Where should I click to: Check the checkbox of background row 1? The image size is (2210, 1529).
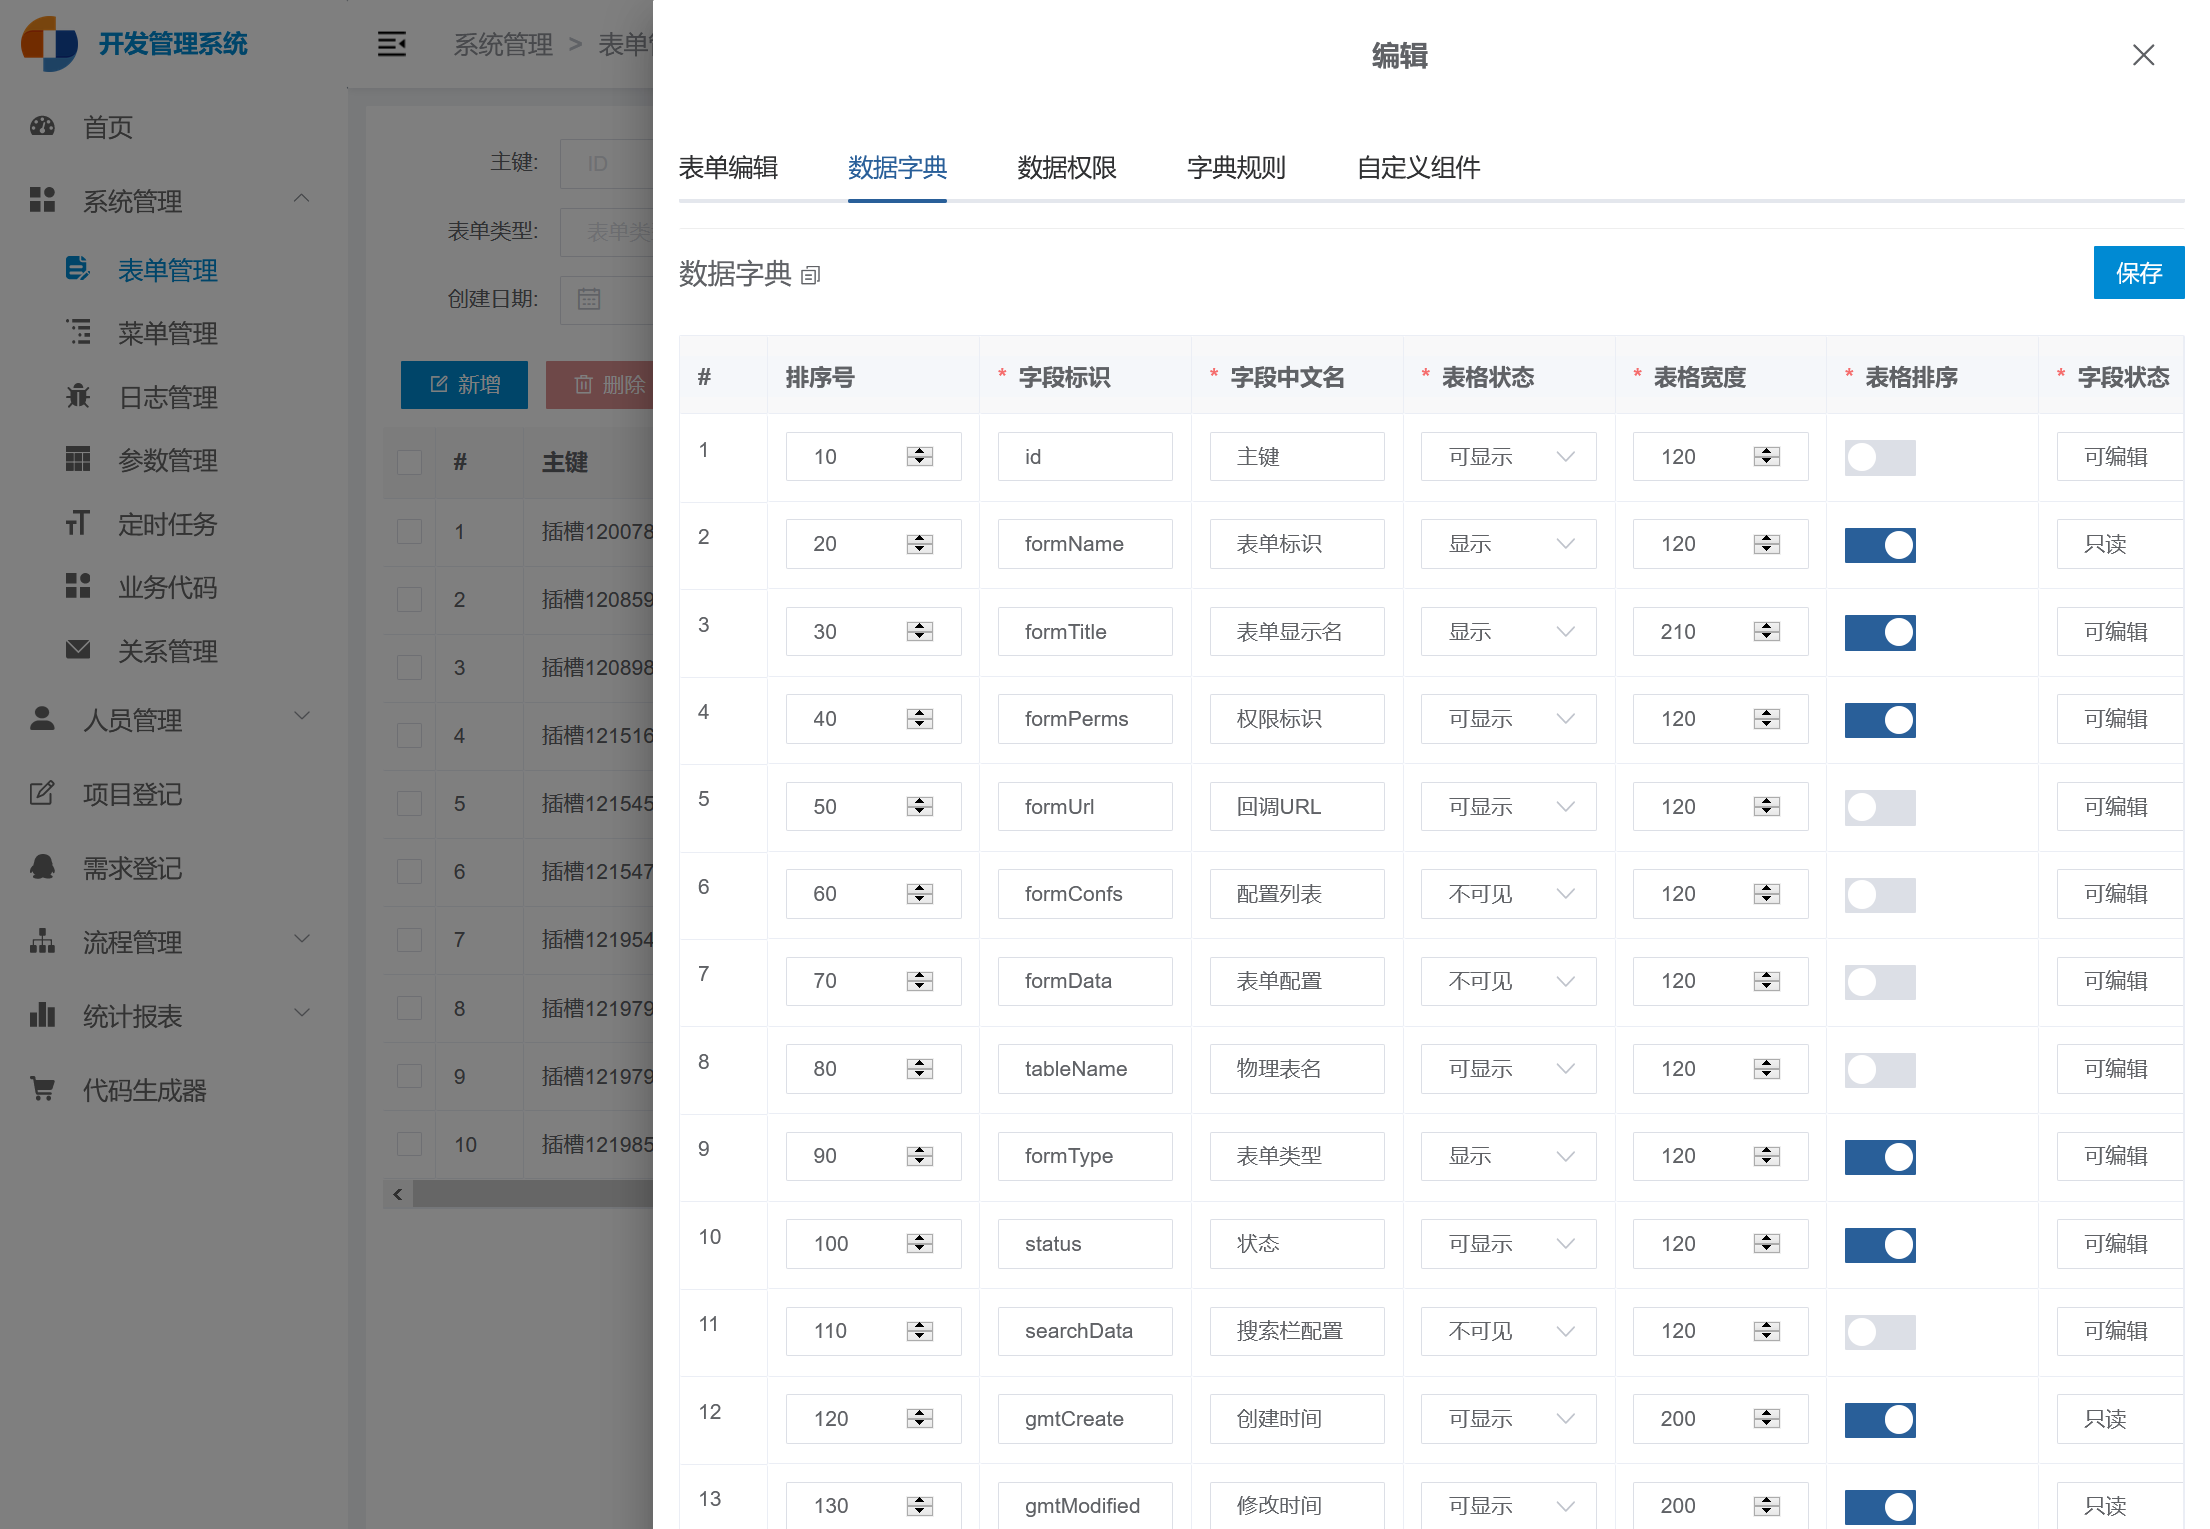409,531
